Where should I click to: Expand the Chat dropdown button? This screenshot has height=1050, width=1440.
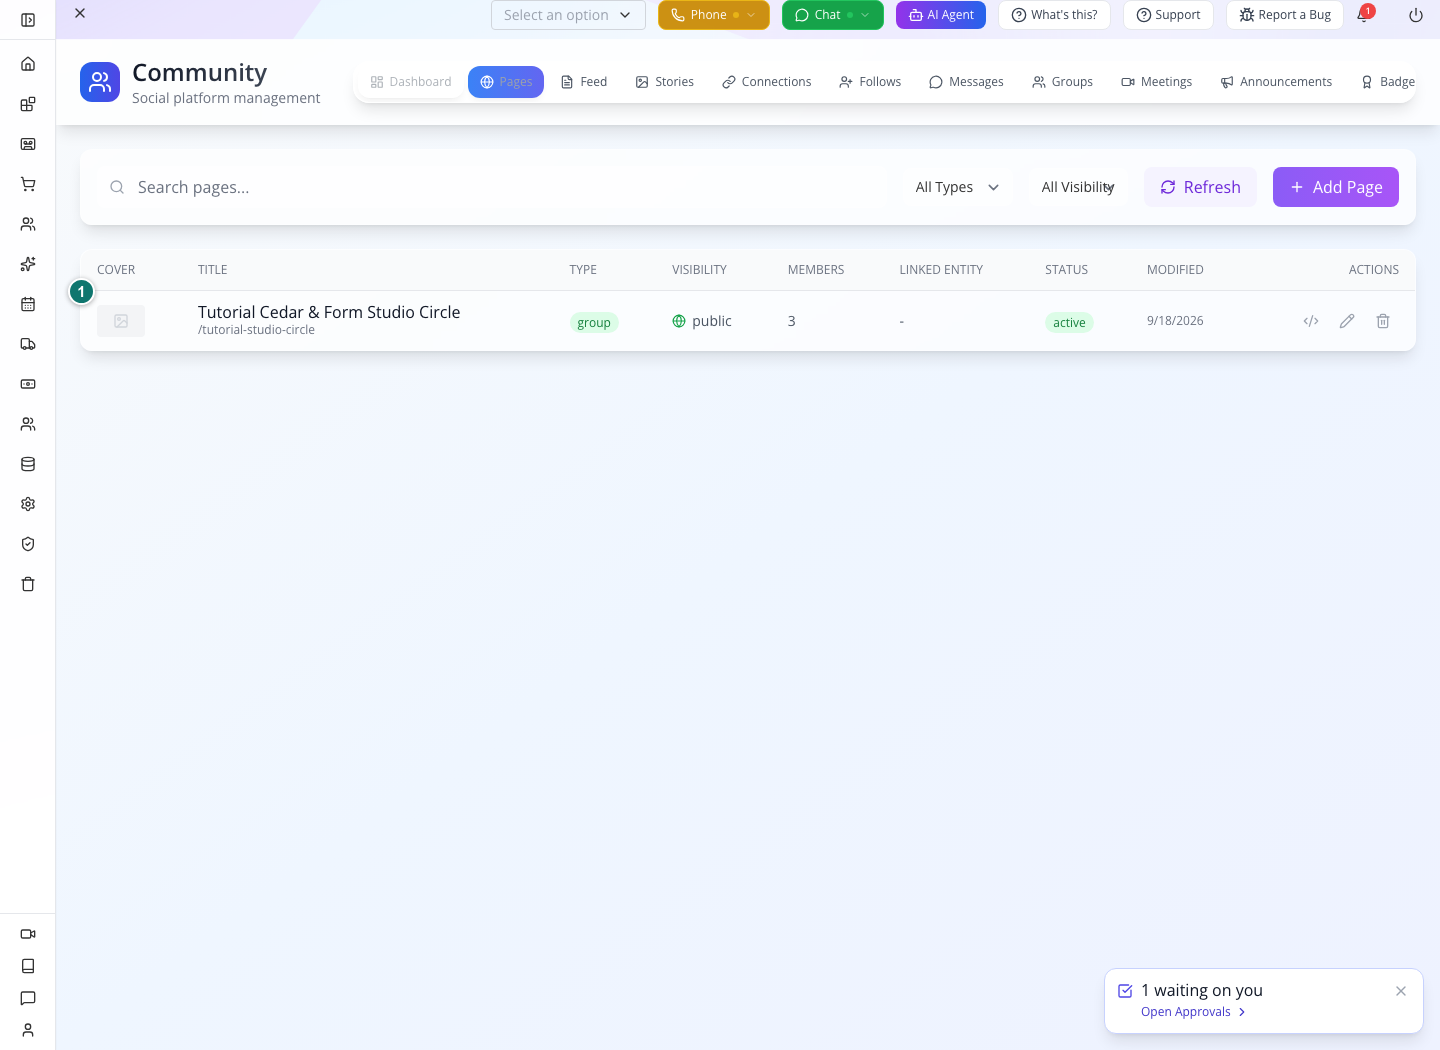point(833,15)
